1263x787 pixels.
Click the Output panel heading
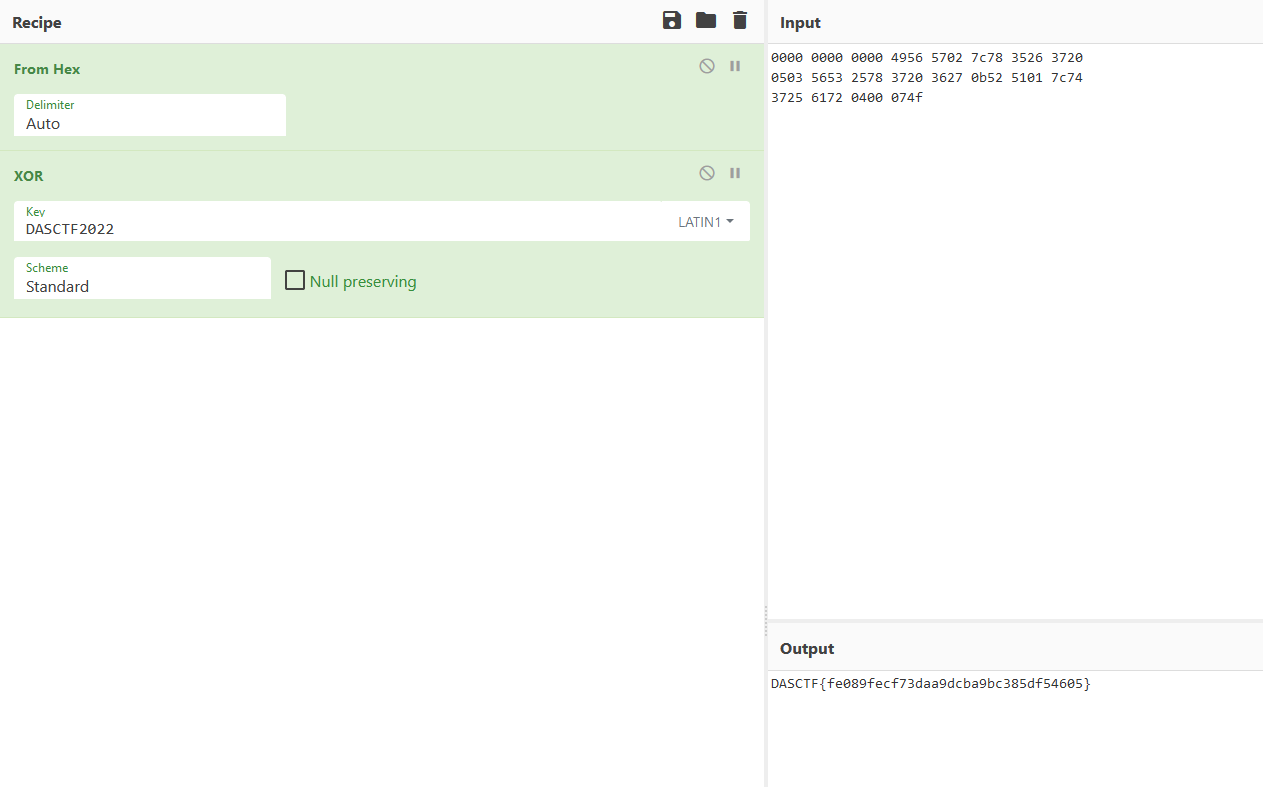pyautogui.click(x=807, y=649)
